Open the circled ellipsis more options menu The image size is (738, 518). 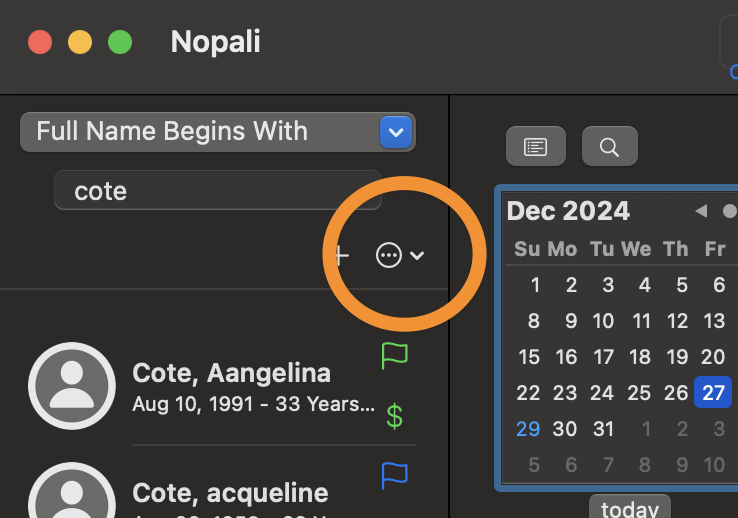[388, 255]
